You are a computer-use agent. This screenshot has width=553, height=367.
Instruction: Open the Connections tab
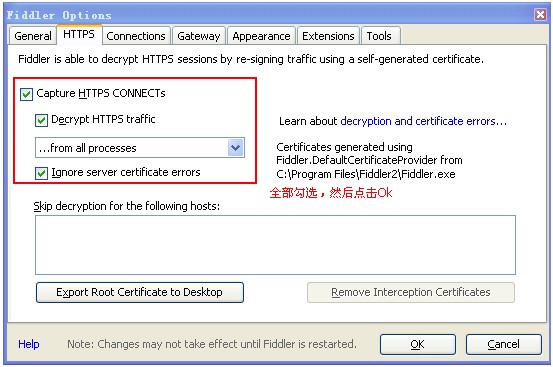[136, 36]
